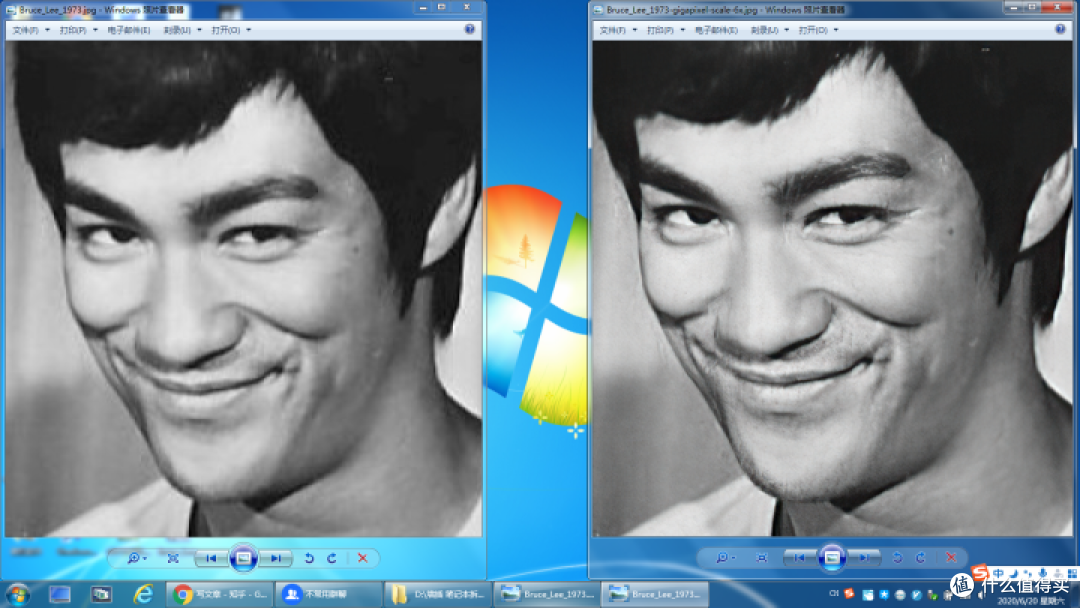Open Help icon in left viewer toolbar
Screen dimensions: 1080x608
[470, 30]
